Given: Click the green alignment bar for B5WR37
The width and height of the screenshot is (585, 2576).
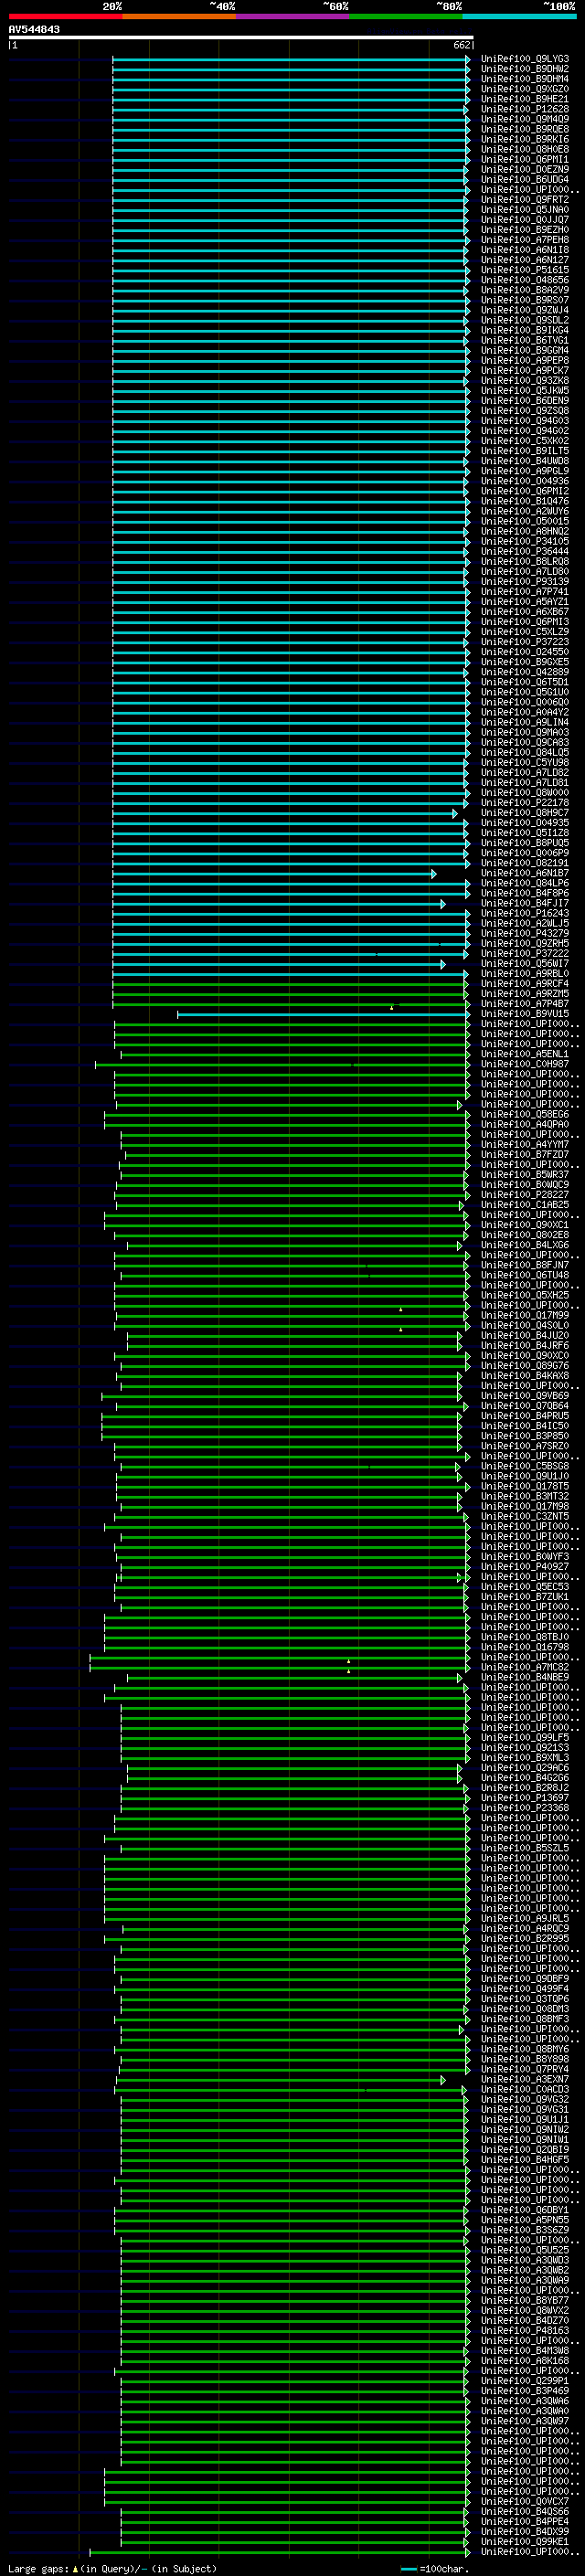Looking at the screenshot, I should pyautogui.click(x=293, y=1175).
